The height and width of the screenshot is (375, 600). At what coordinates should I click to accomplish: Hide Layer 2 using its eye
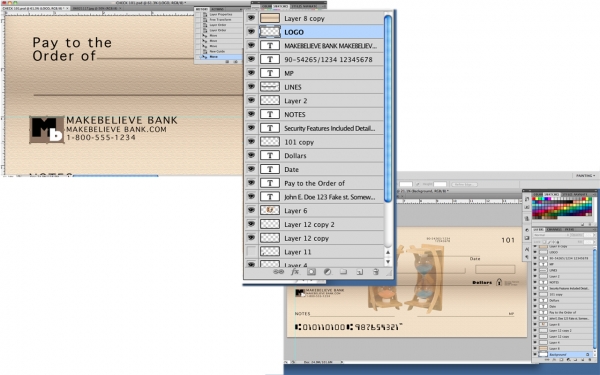[x=251, y=100]
